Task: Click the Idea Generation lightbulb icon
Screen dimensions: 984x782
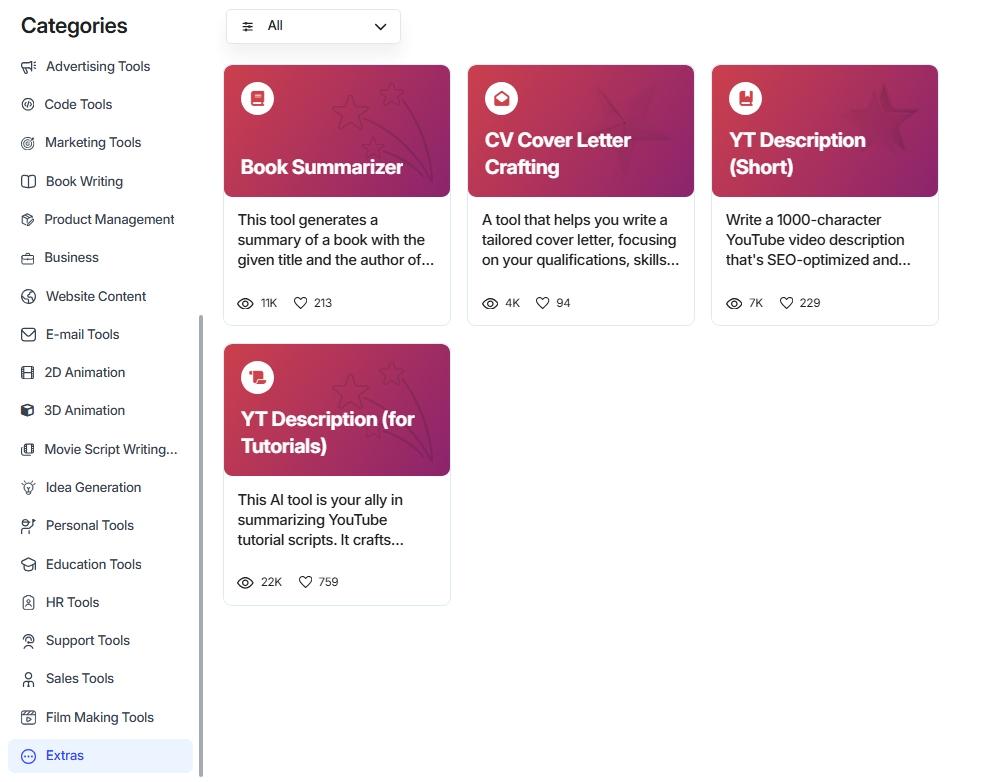Action: pyautogui.click(x=28, y=488)
